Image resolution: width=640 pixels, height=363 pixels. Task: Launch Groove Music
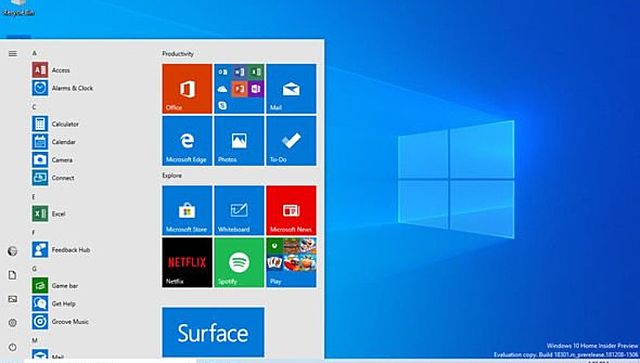pos(60,321)
